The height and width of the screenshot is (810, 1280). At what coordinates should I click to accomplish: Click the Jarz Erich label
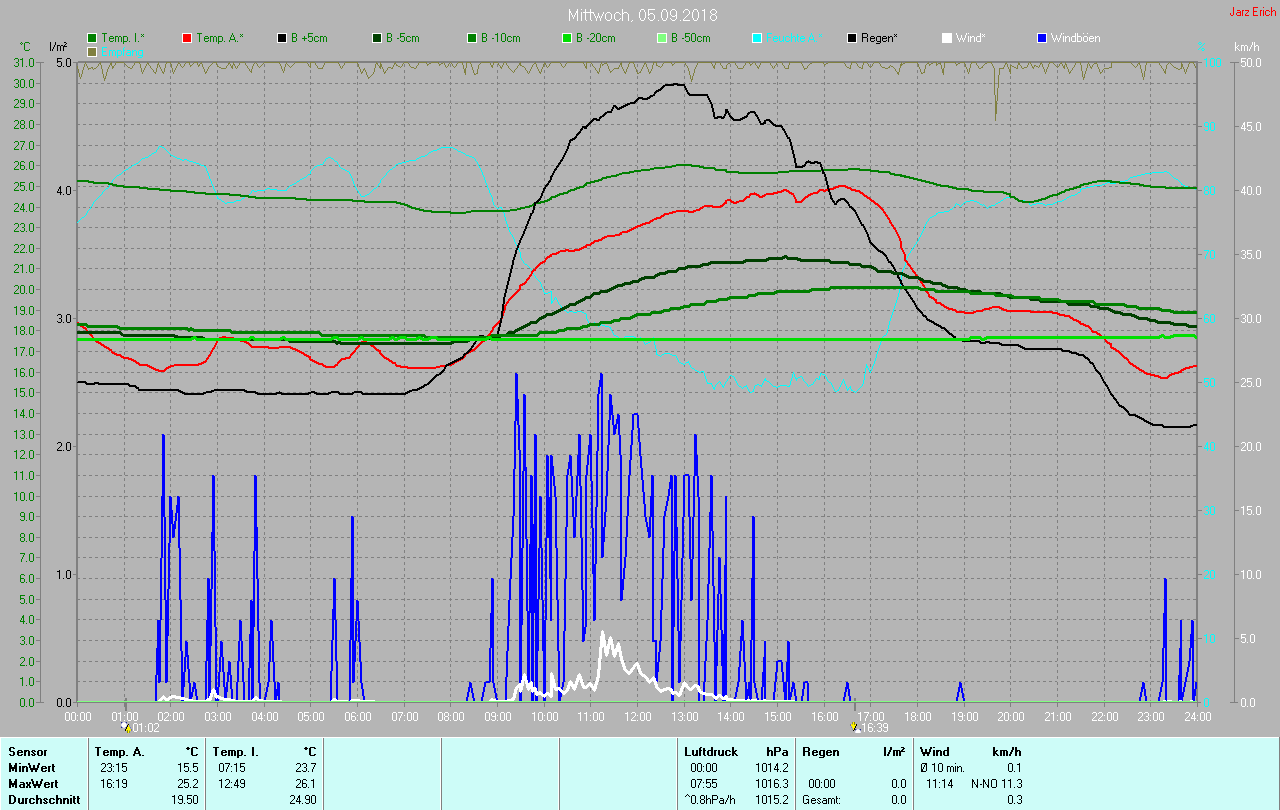coord(1252,13)
